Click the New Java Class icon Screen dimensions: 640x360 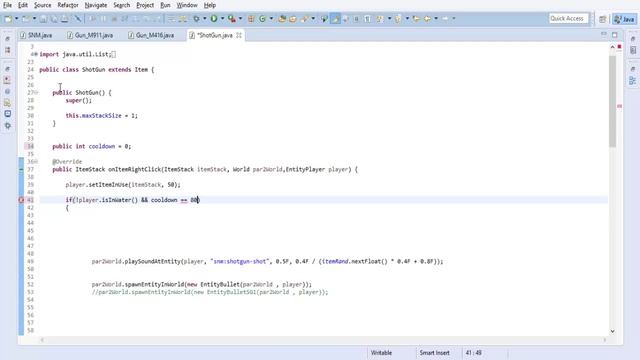tap(262, 19)
